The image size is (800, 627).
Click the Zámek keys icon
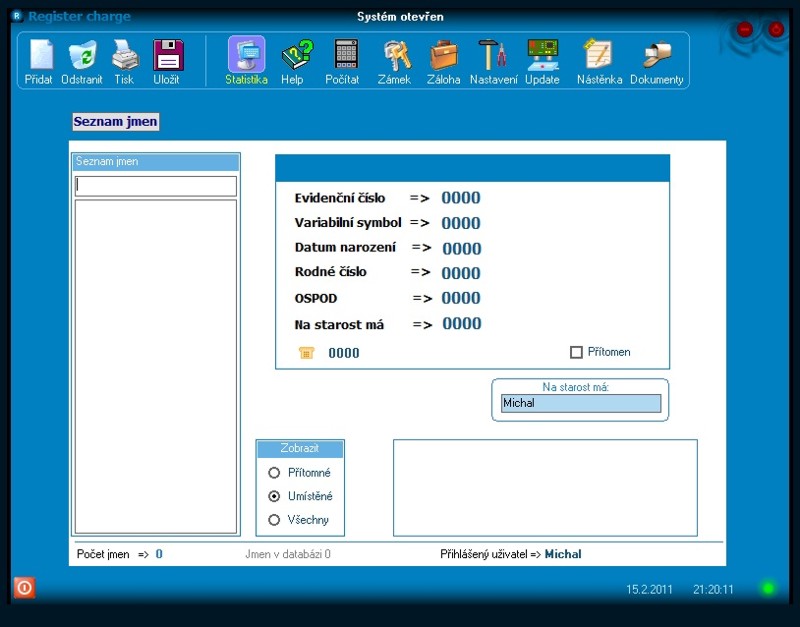(397, 55)
